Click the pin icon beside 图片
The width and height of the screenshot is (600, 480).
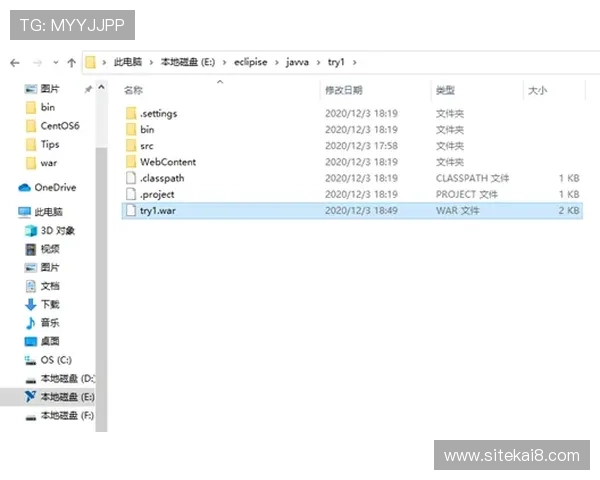(88, 89)
